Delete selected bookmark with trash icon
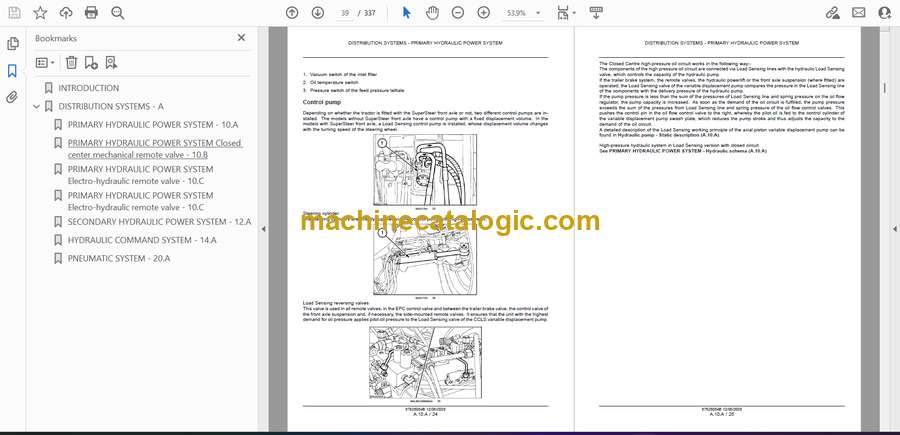Screen dimensions: 900x435 (x=71, y=63)
